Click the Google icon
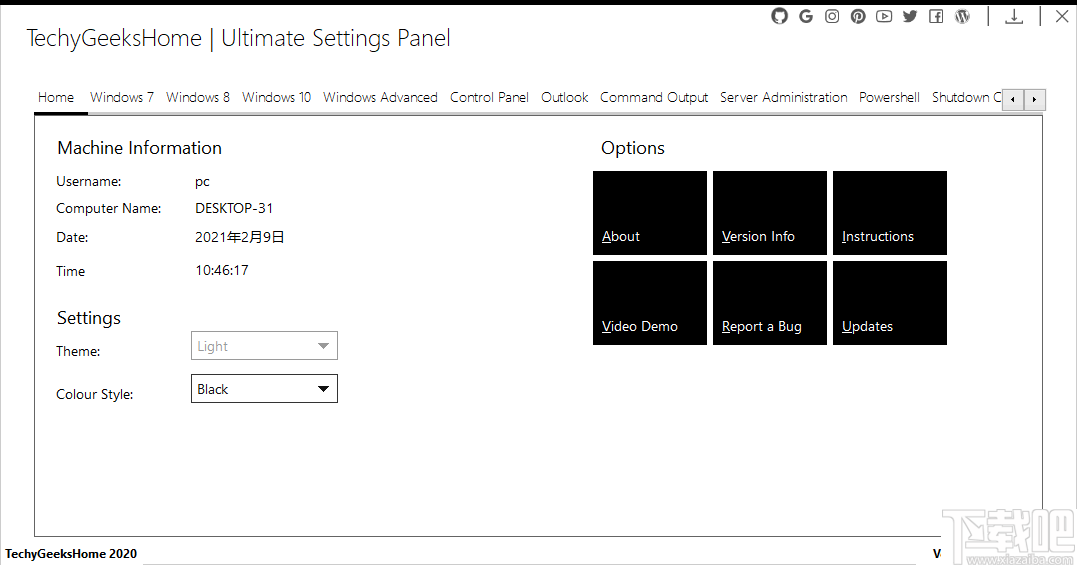 tap(806, 16)
